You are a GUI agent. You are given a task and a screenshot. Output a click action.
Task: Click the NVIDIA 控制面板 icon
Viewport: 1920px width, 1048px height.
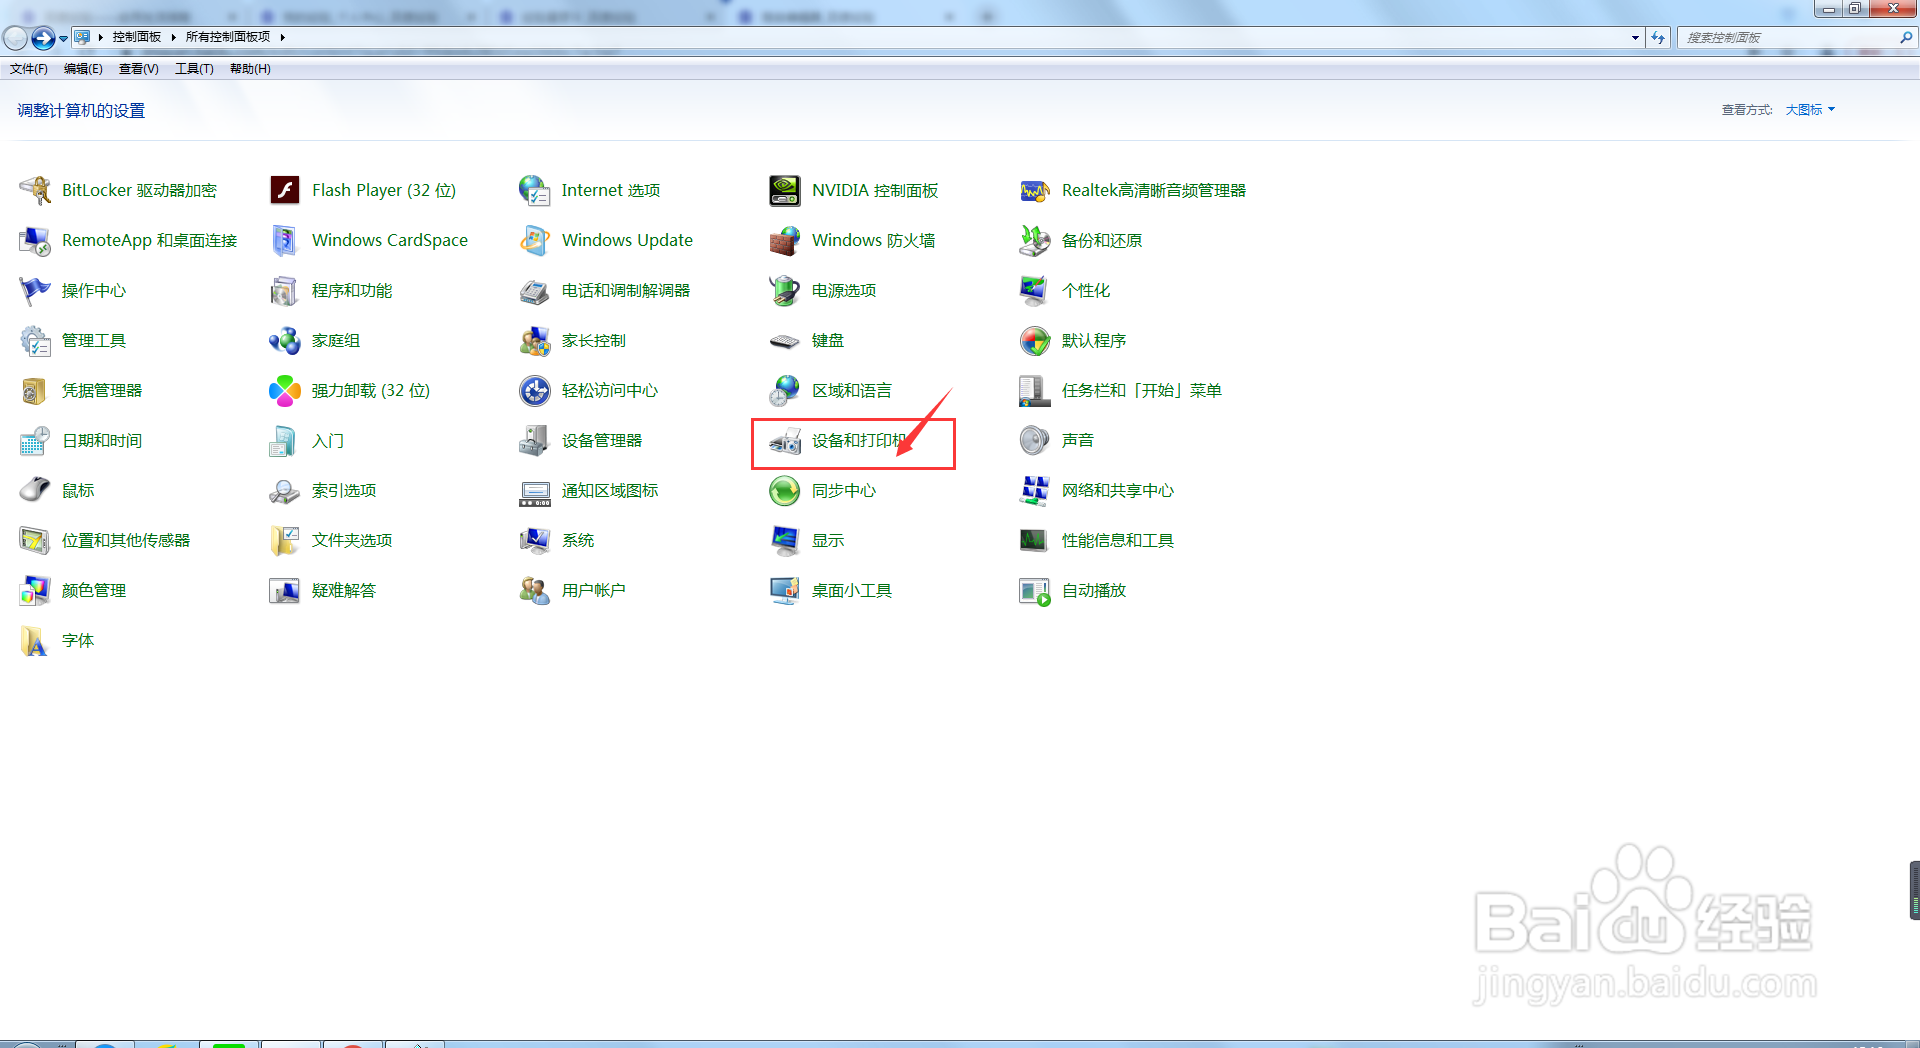(x=785, y=190)
